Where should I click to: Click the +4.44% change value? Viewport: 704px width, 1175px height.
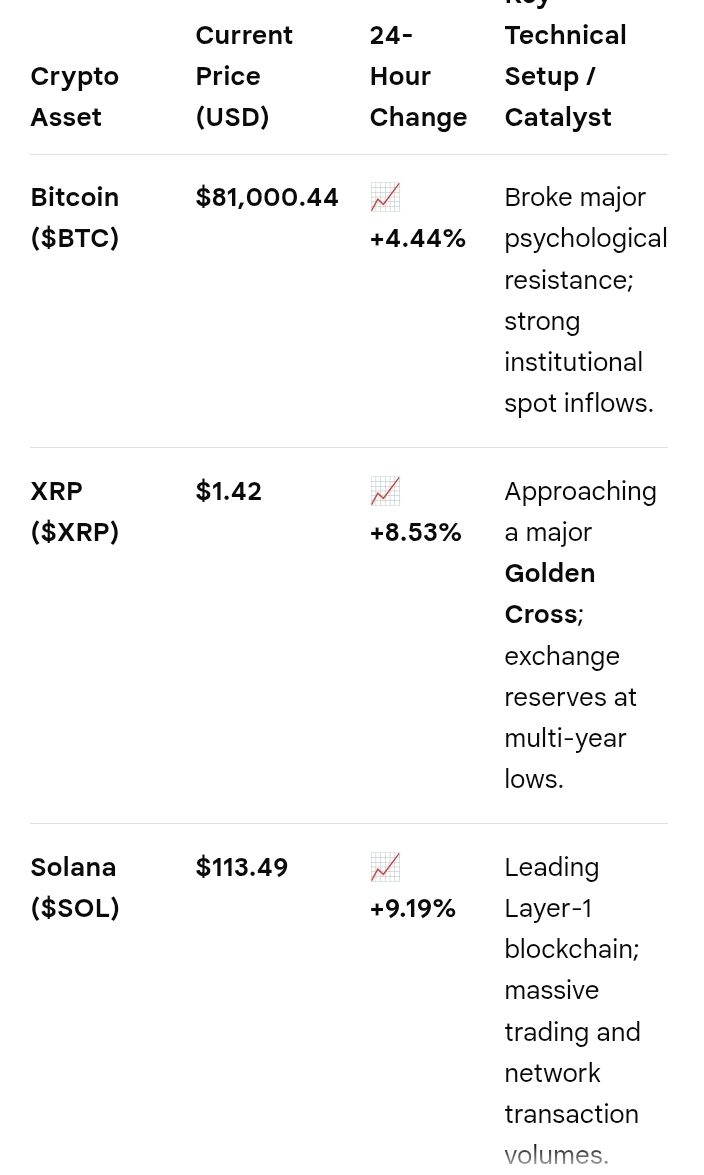click(418, 238)
